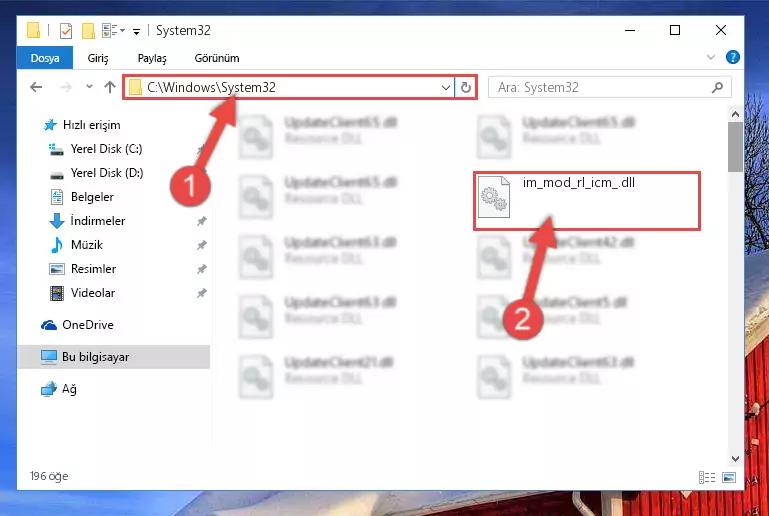This screenshot has width=769, height=516.
Task: Click the Belgeler document icon
Action: coord(57,197)
